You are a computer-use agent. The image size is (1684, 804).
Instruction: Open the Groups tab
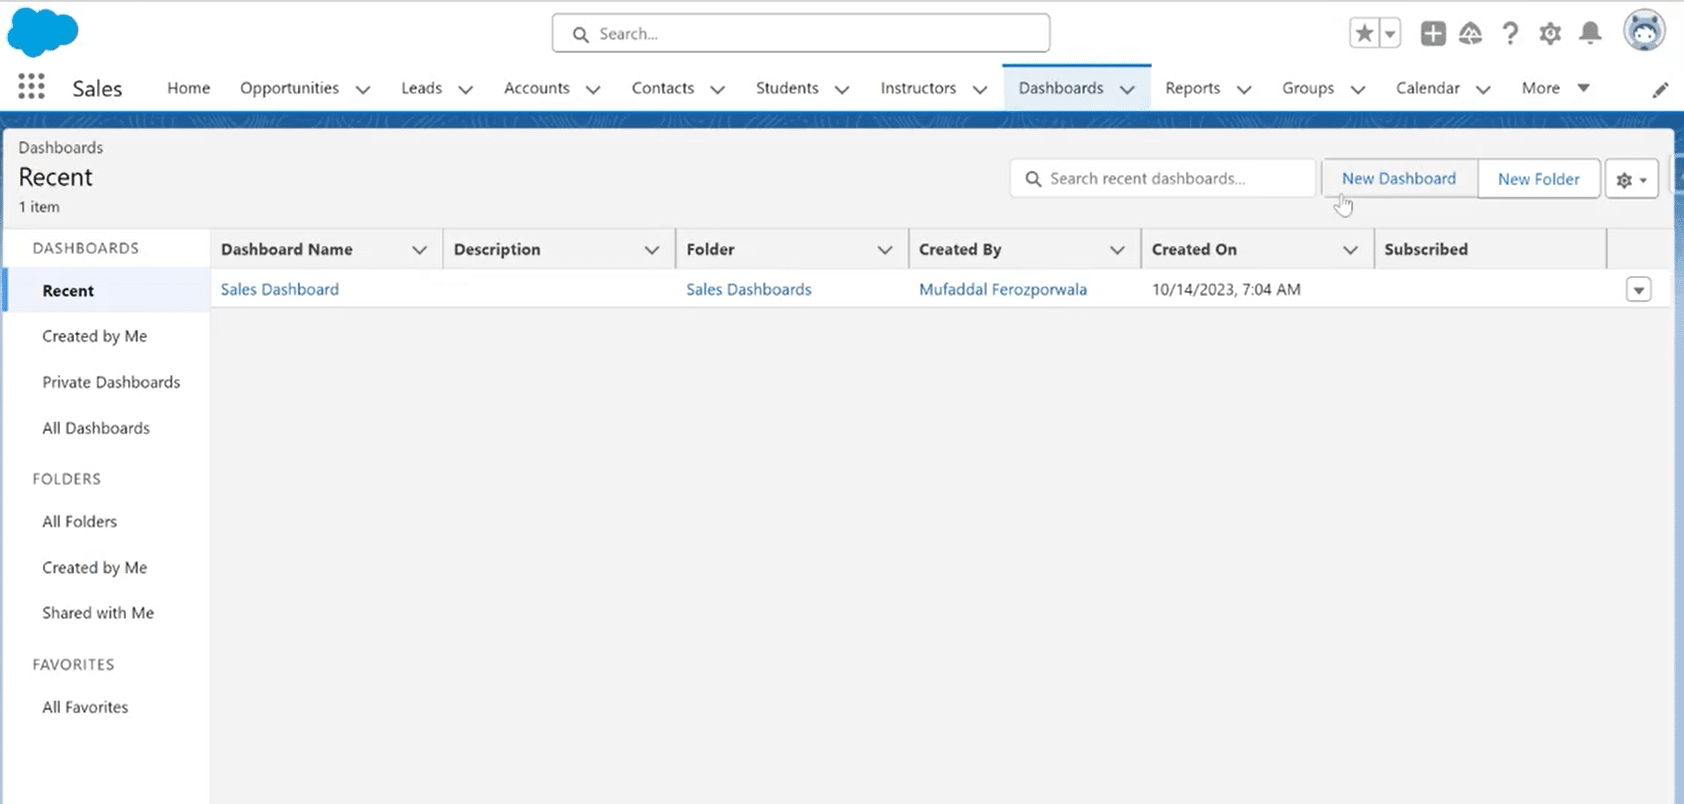click(1308, 88)
